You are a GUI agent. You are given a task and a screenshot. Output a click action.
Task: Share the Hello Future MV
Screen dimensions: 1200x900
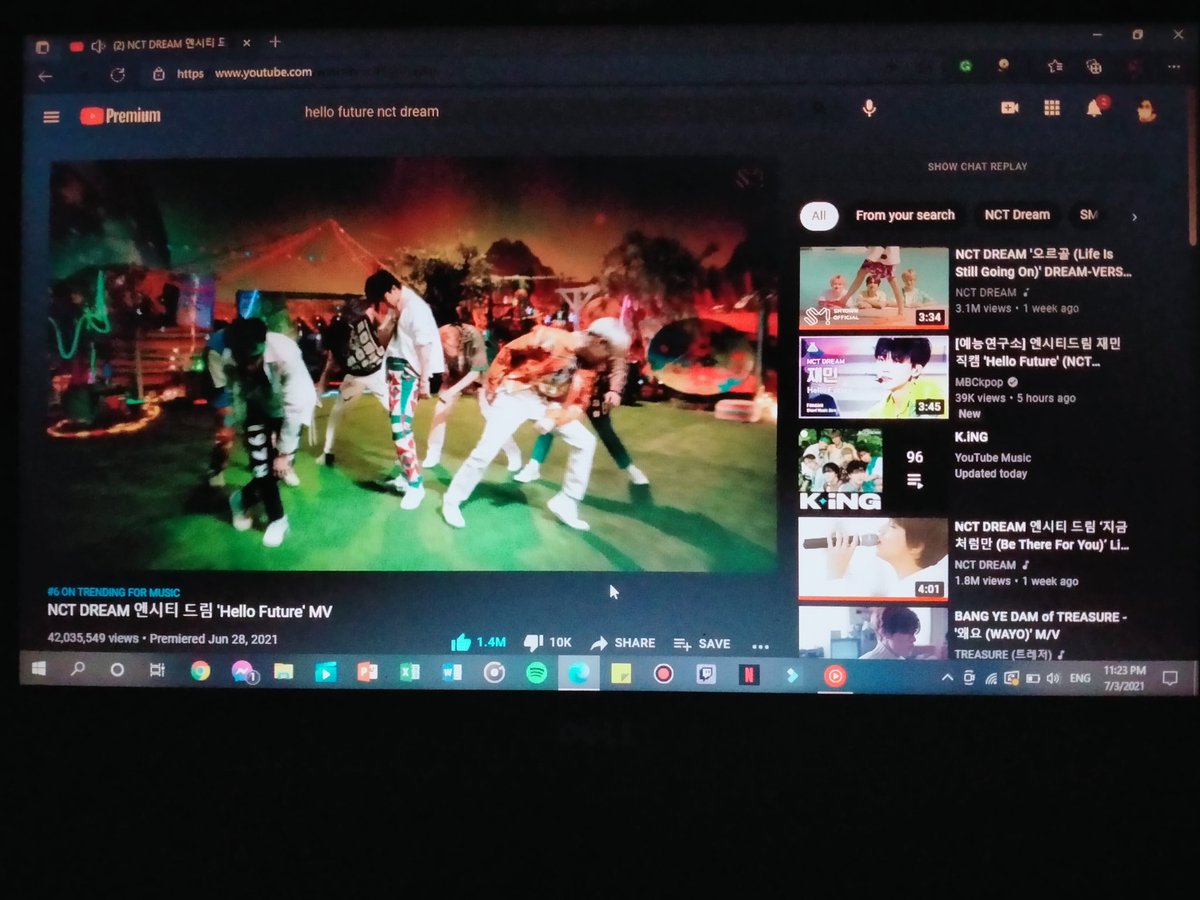point(623,643)
